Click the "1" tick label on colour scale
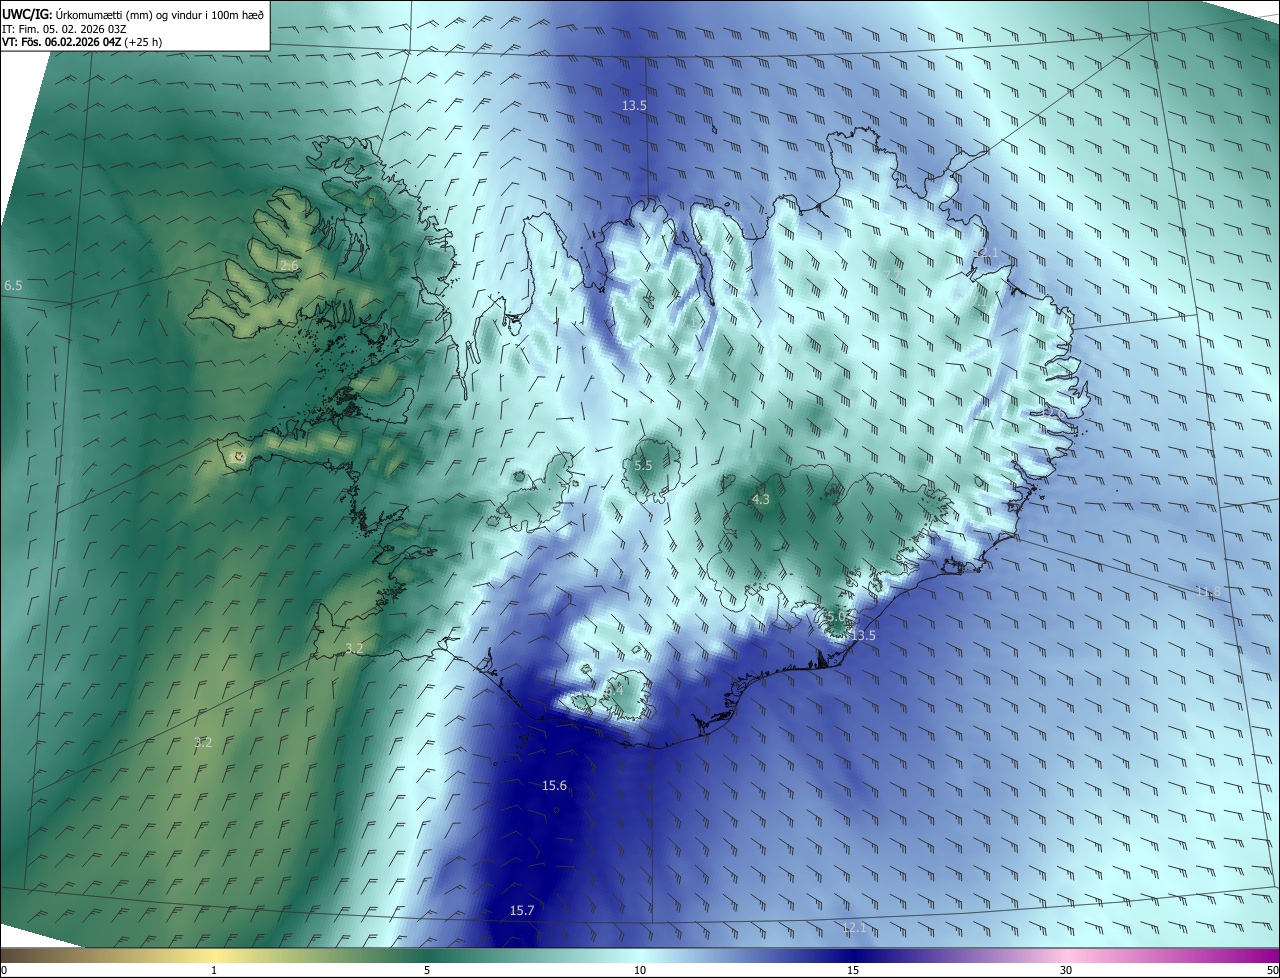Viewport: 1280px width, 978px height. [215, 970]
